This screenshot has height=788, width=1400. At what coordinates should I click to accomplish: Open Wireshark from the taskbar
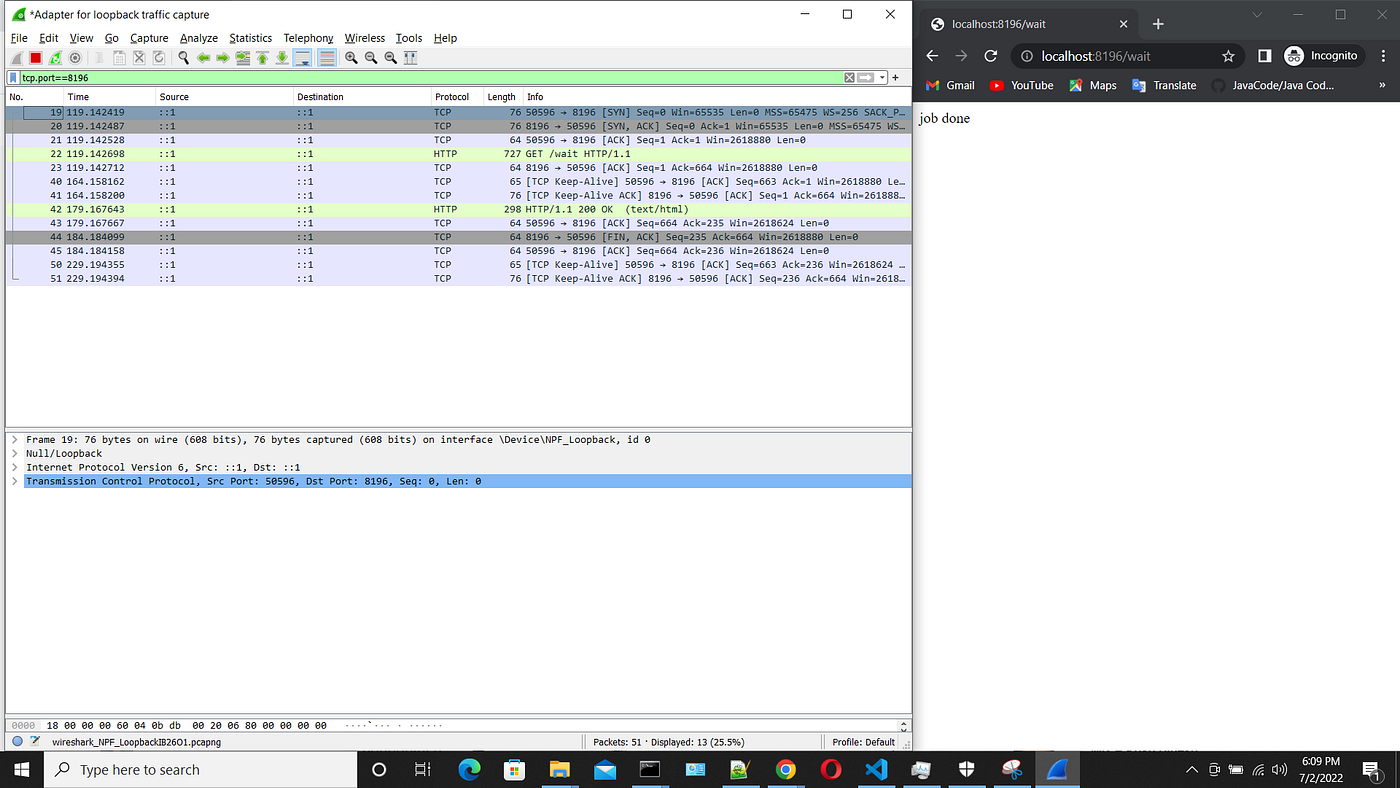click(1056, 769)
